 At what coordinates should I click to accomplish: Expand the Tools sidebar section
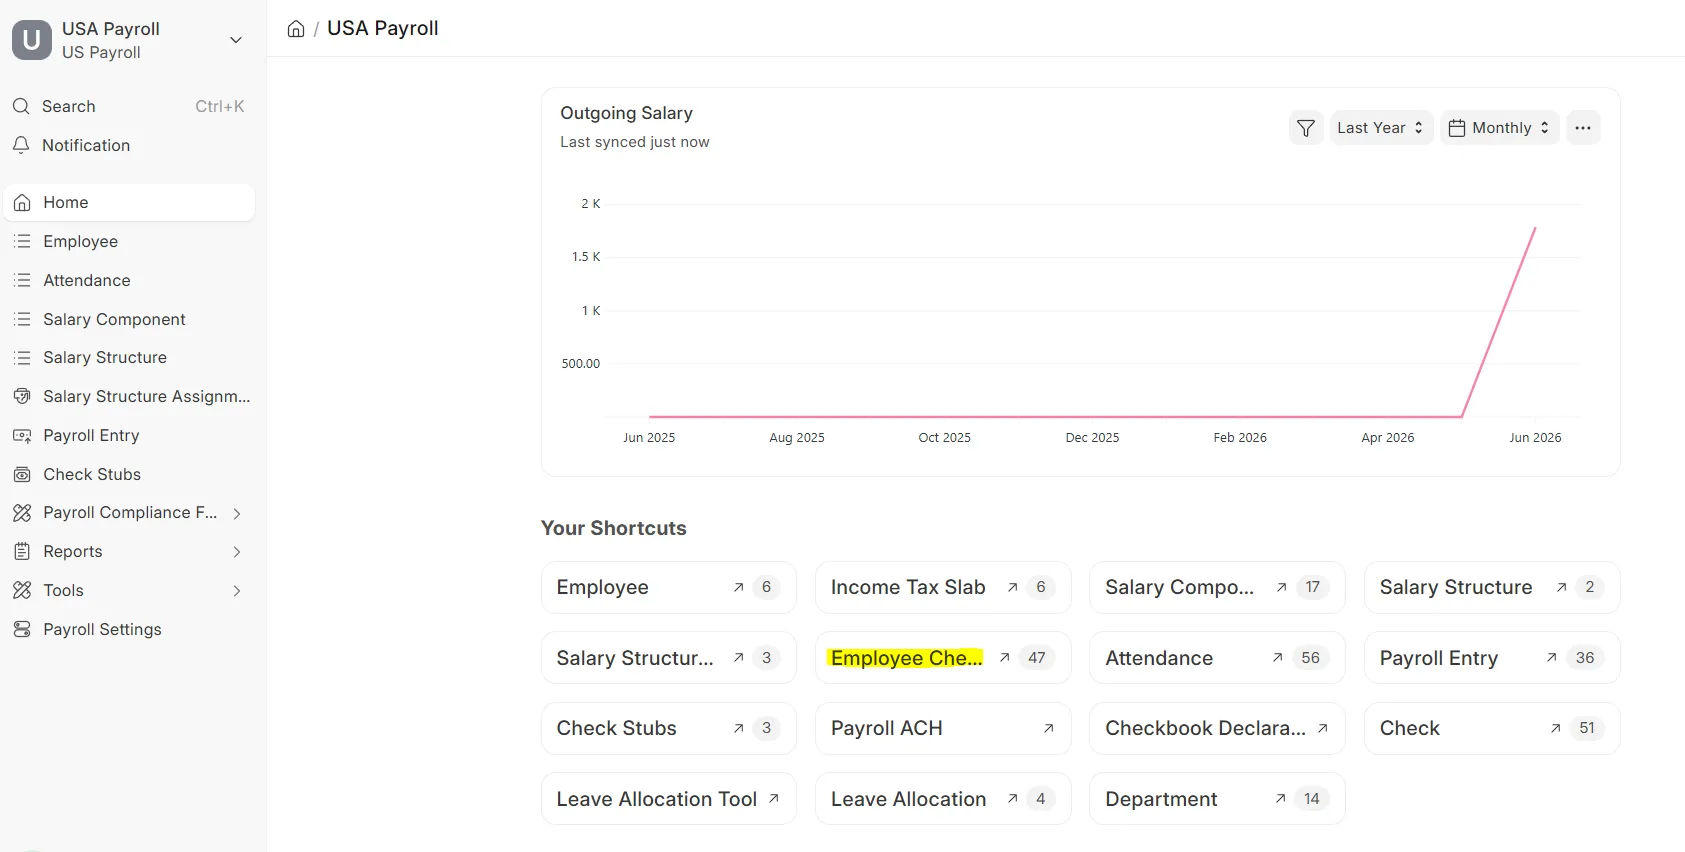[237, 591]
